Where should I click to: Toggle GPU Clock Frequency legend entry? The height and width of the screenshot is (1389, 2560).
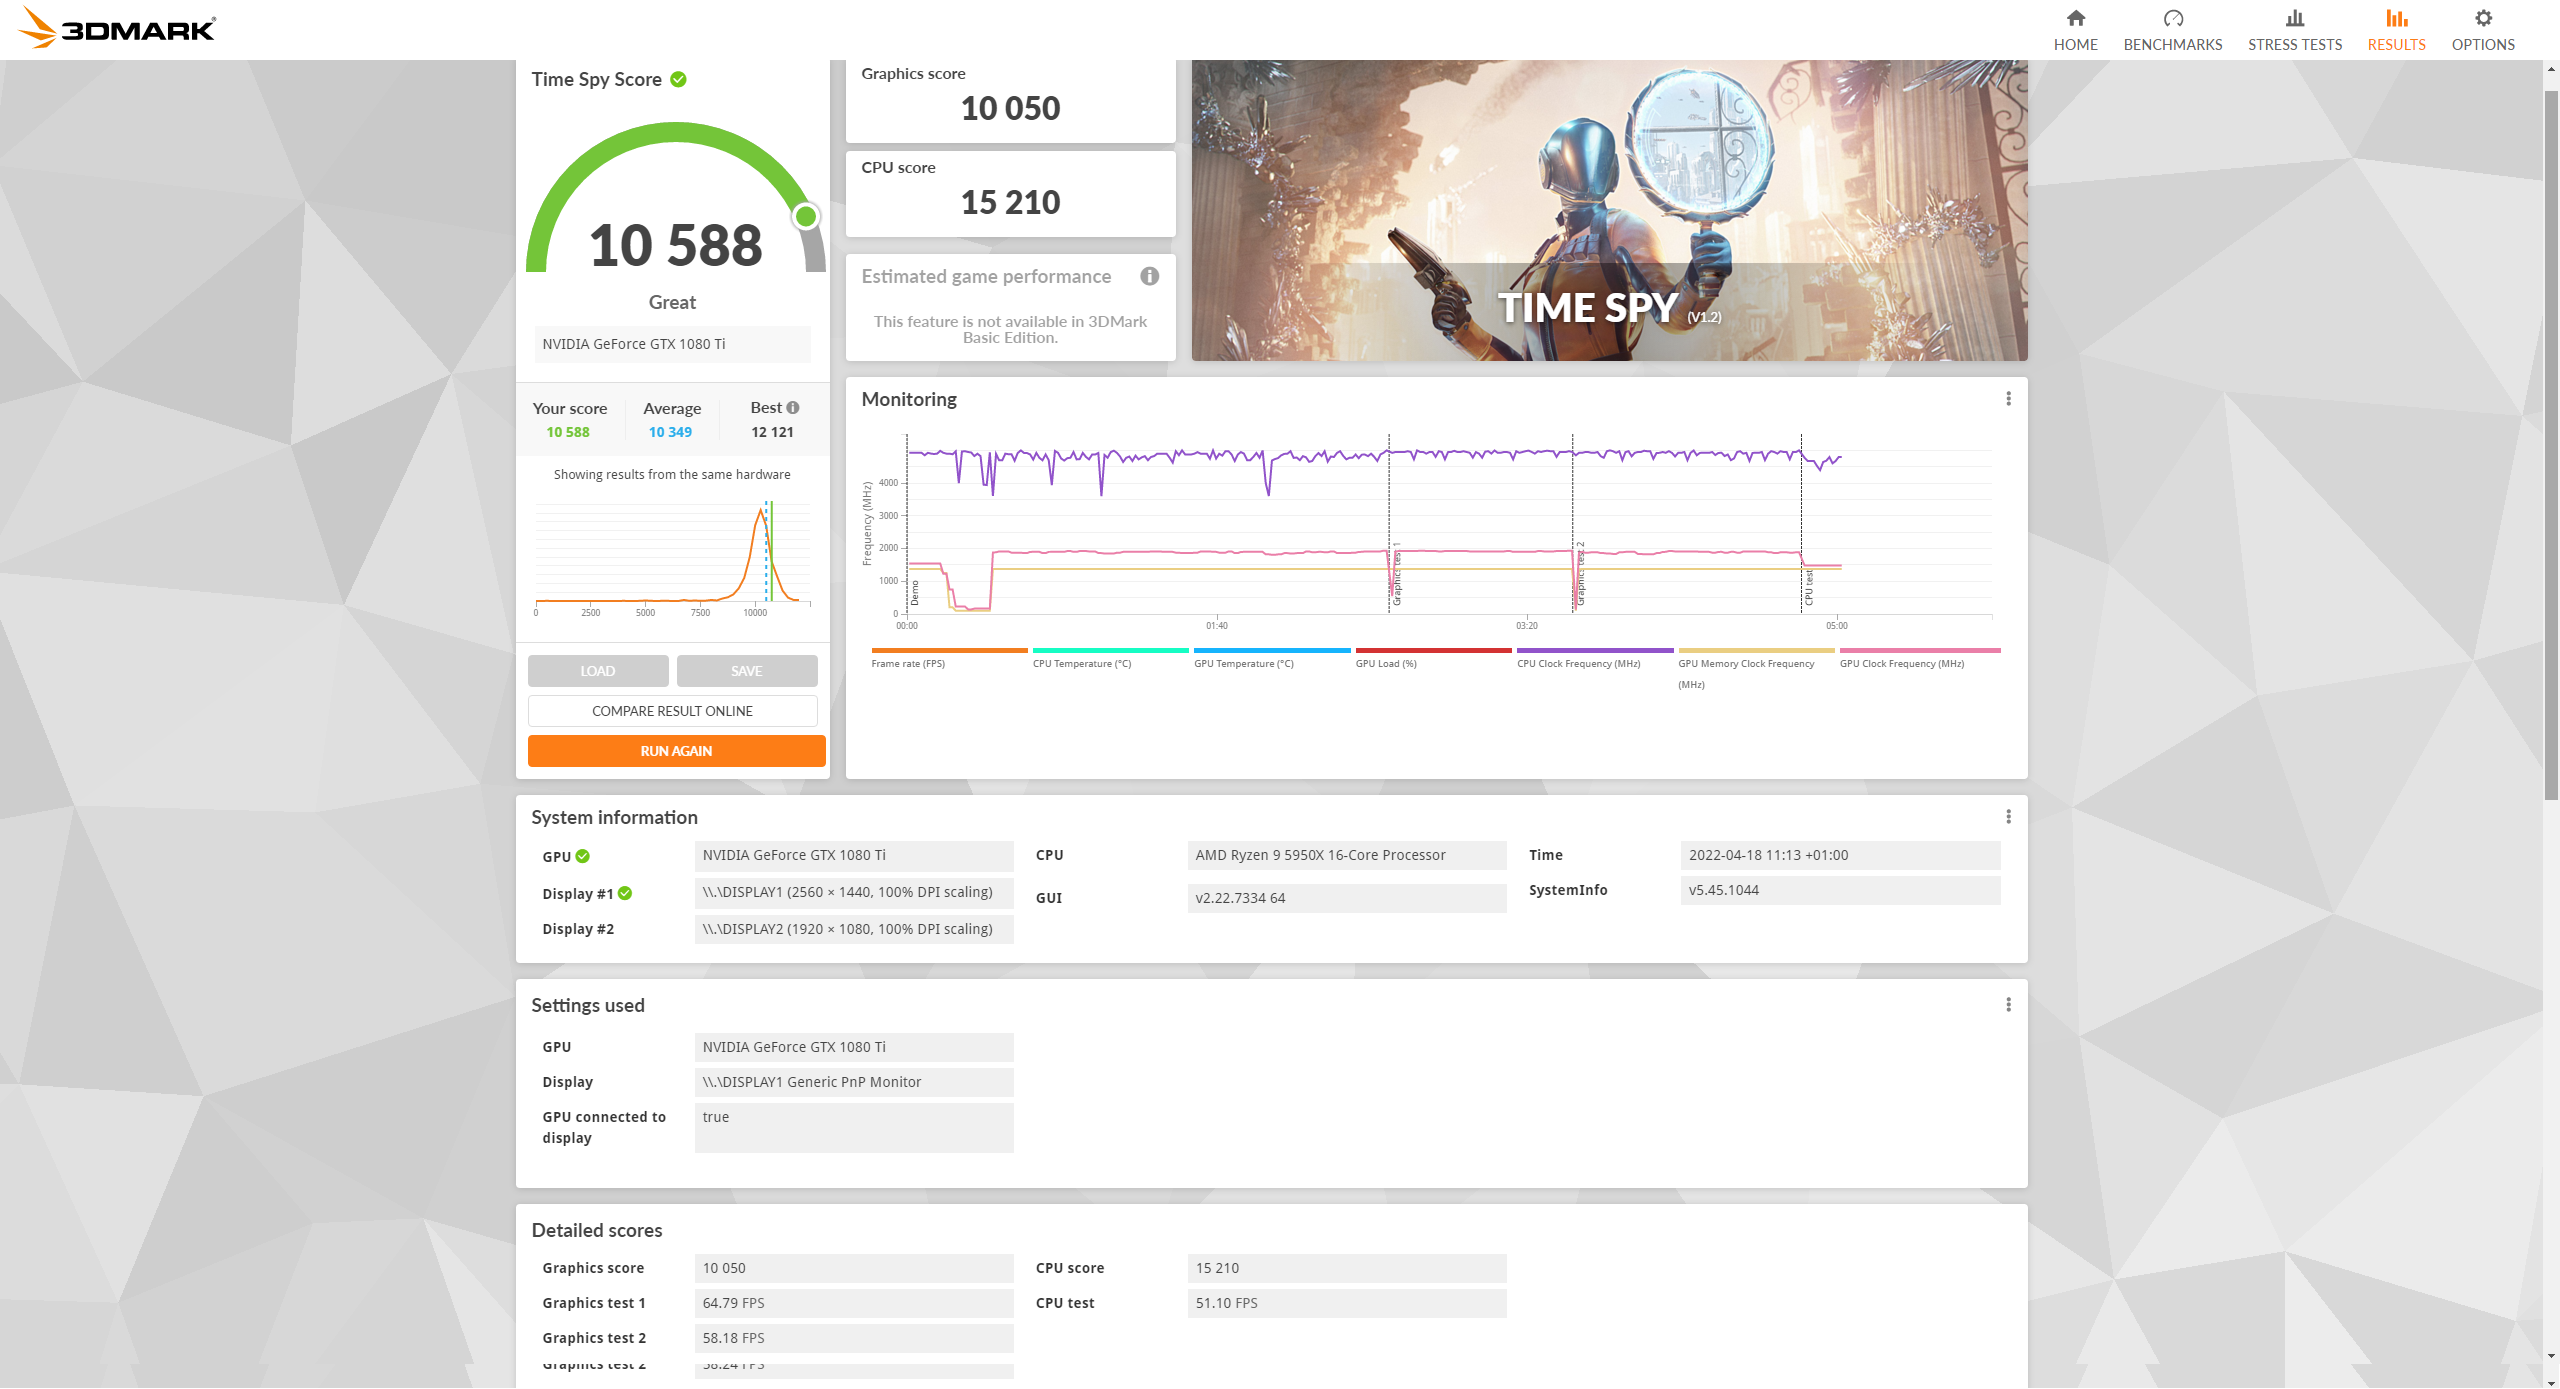coord(1919,659)
